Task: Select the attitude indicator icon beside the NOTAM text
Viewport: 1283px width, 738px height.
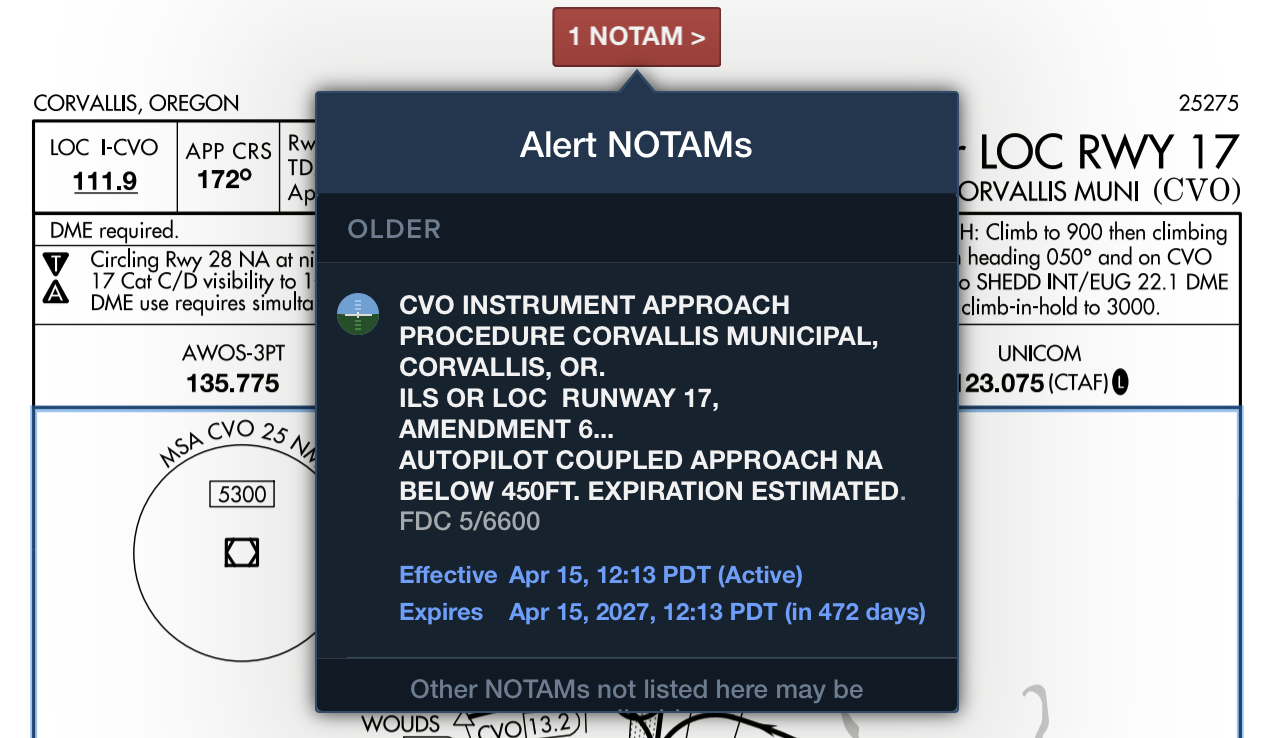Action: [x=358, y=313]
